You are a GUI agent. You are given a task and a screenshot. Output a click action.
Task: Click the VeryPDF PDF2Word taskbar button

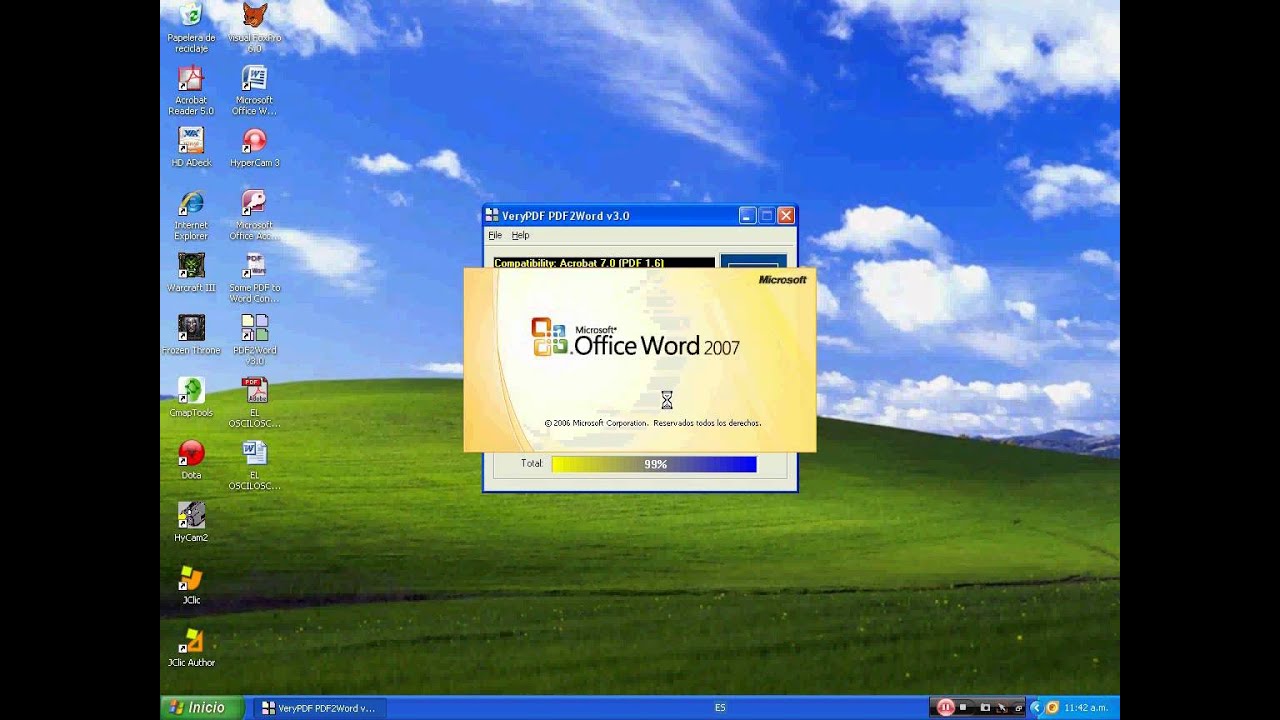pyautogui.click(x=319, y=708)
